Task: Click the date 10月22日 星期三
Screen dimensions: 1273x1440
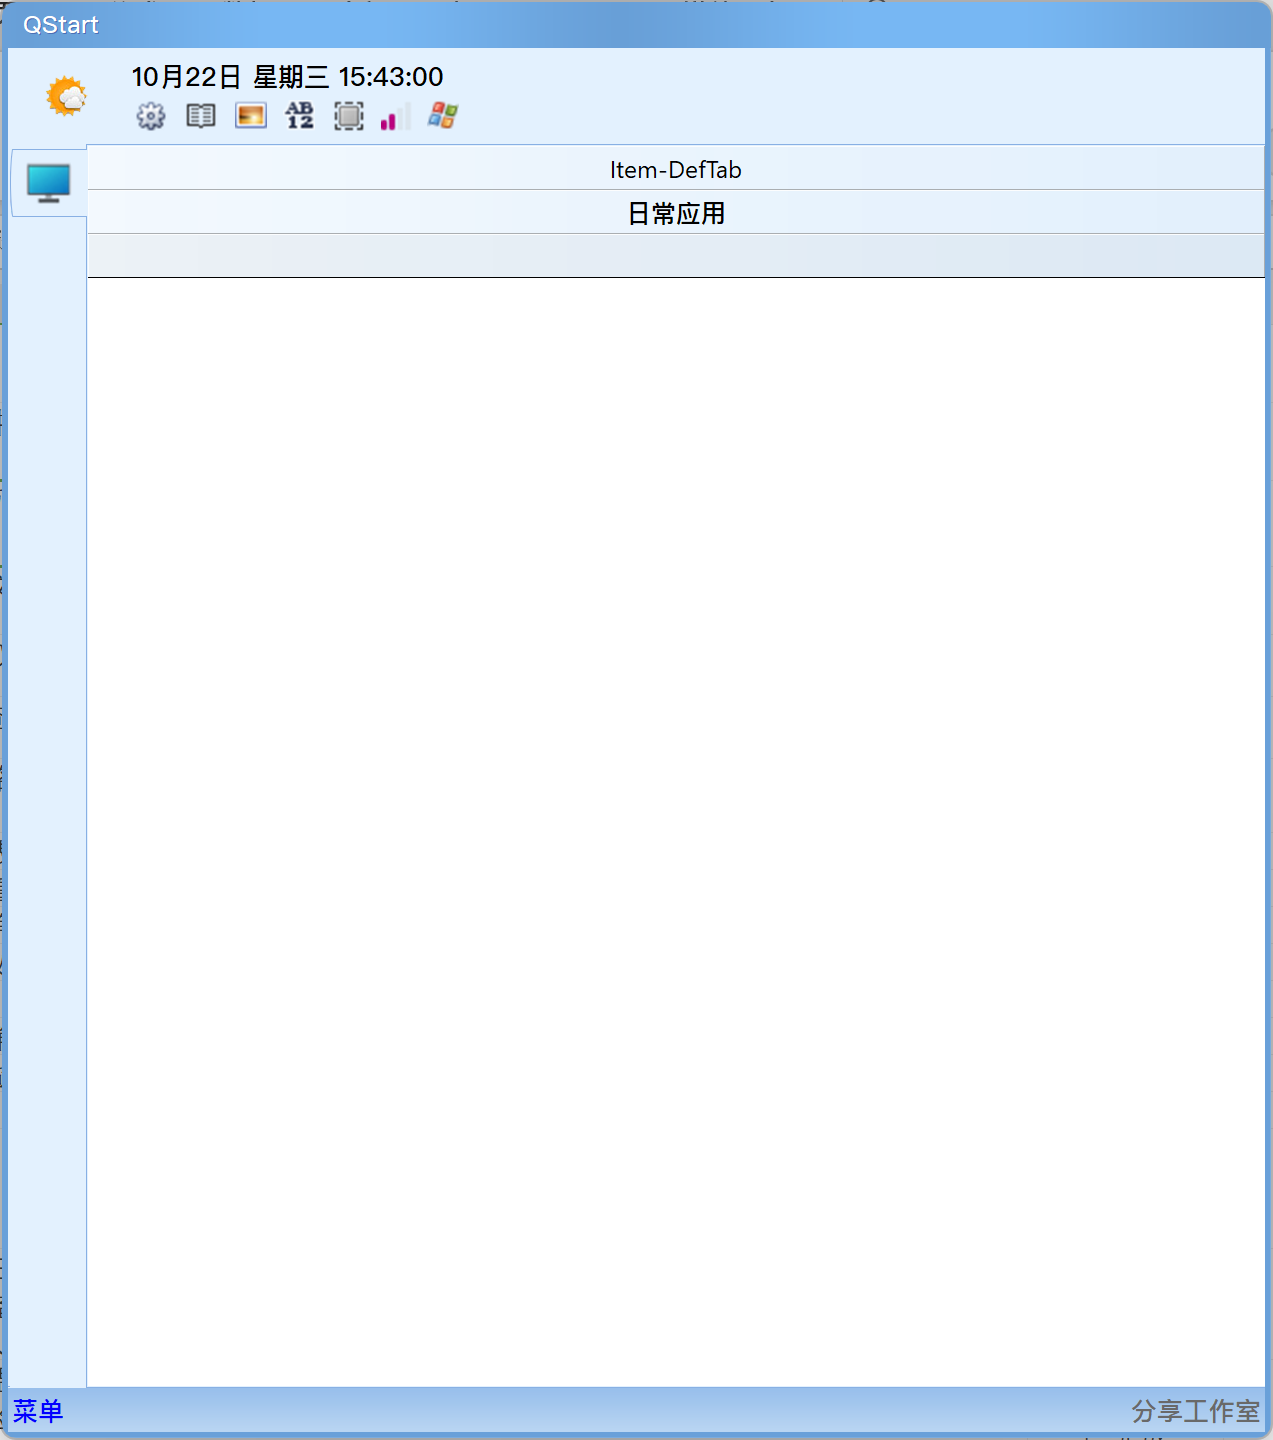Action: tap(228, 77)
